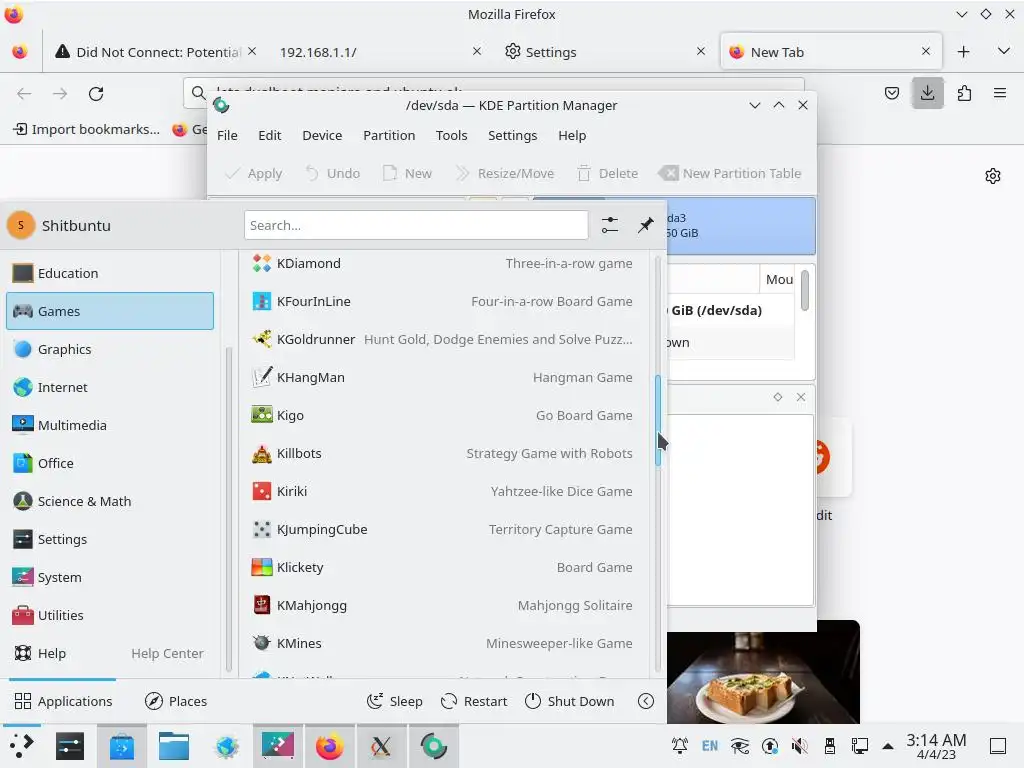Launch KMines minesweeper game
The image size is (1024, 768).
coord(442,643)
